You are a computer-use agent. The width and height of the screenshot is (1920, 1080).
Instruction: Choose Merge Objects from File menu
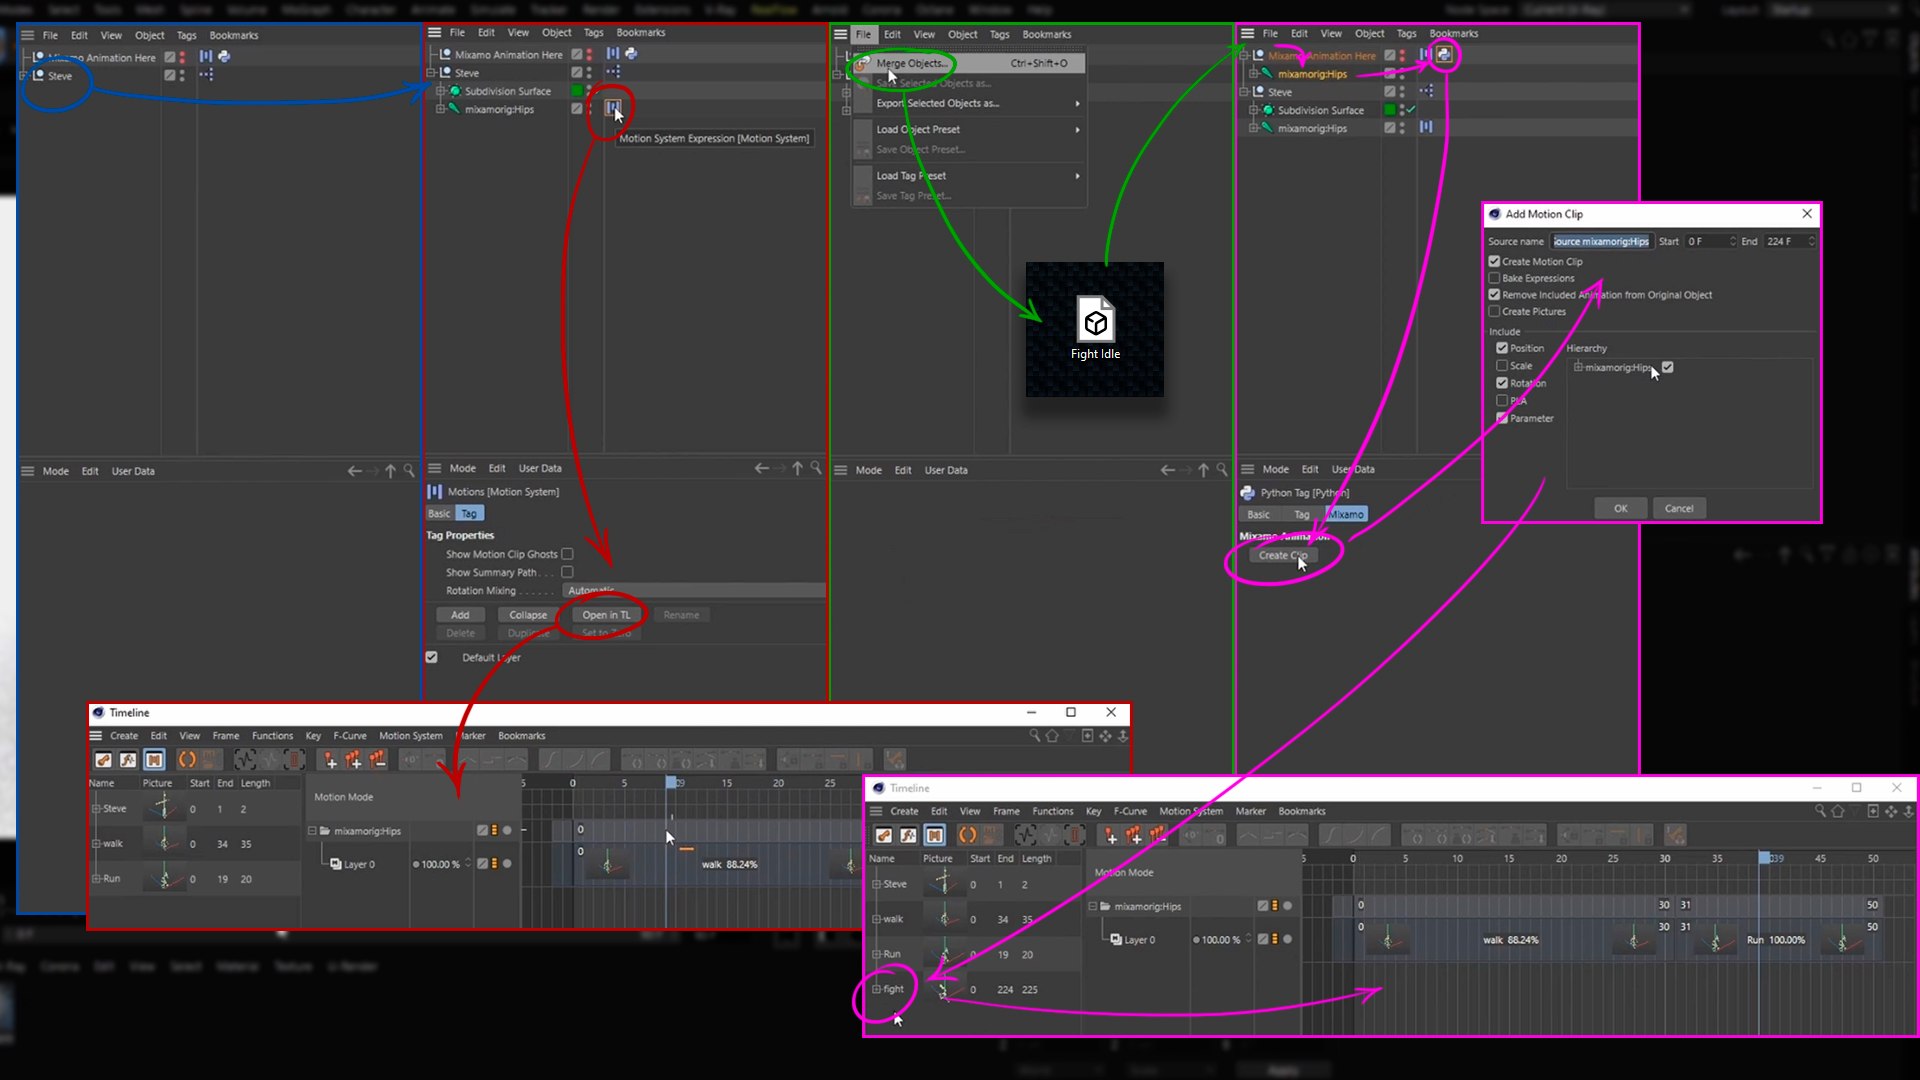pyautogui.click(x=910, y=63)
